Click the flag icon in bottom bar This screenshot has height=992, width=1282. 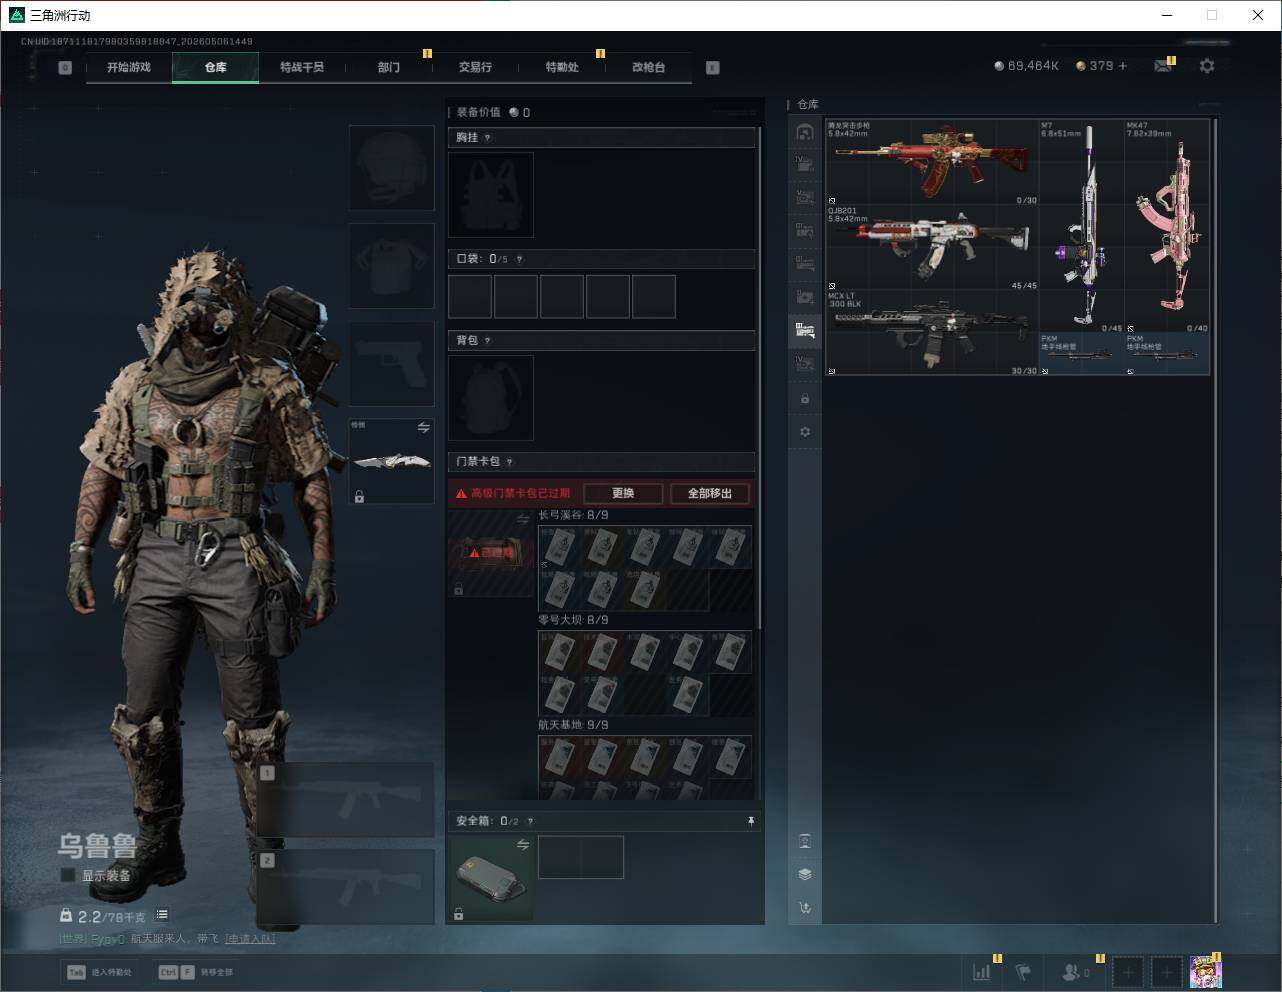[1023, 971]
